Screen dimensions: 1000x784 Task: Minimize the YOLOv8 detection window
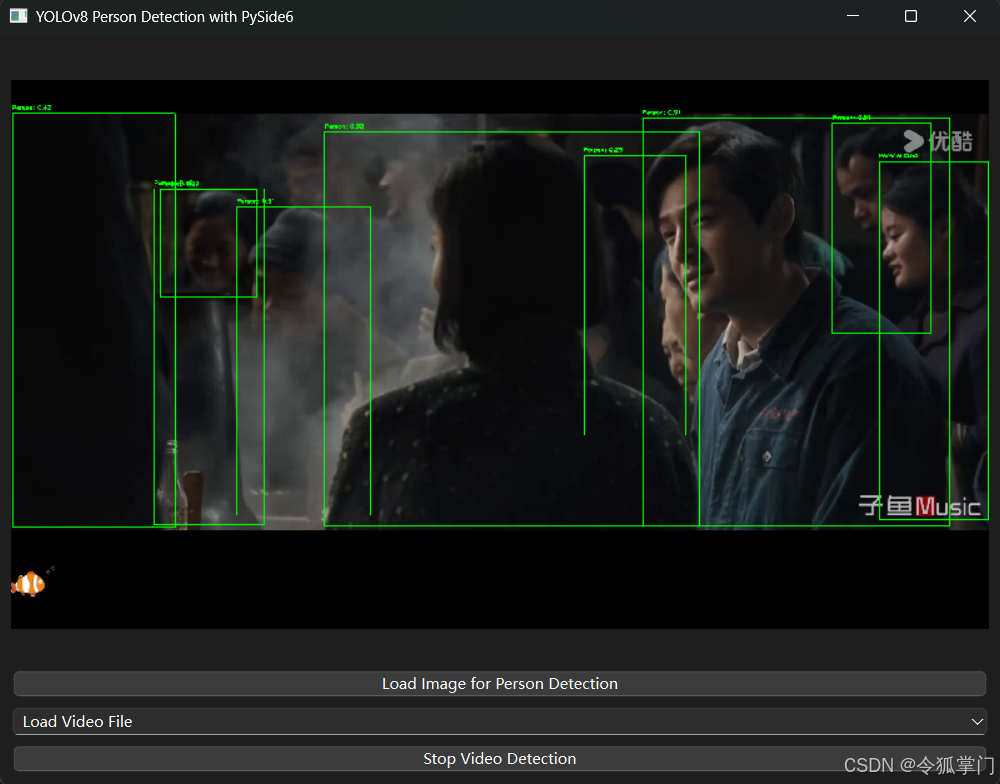pos(853,17)
